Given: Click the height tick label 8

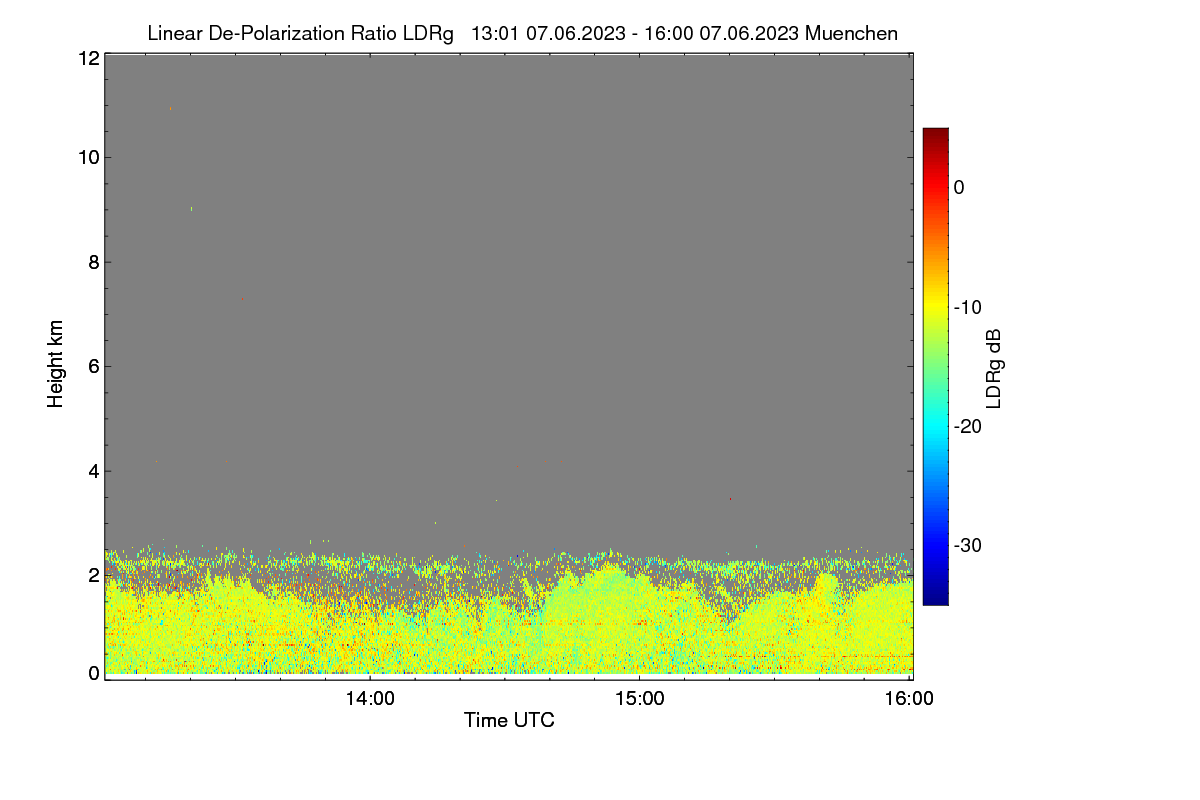Looking at the screenshot, I should click(x=93, y=262).
